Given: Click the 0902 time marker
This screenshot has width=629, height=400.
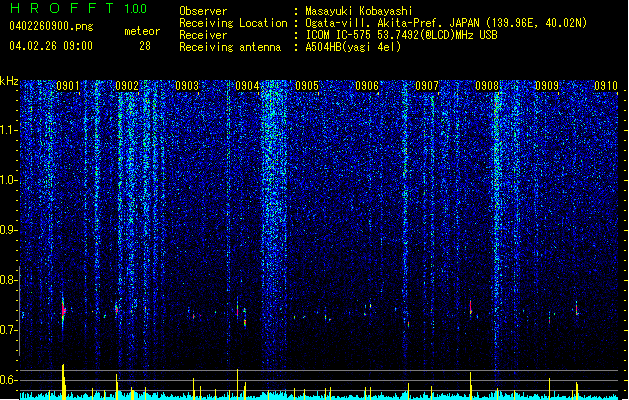Looking at the screenshot, I should click(127, 86).
